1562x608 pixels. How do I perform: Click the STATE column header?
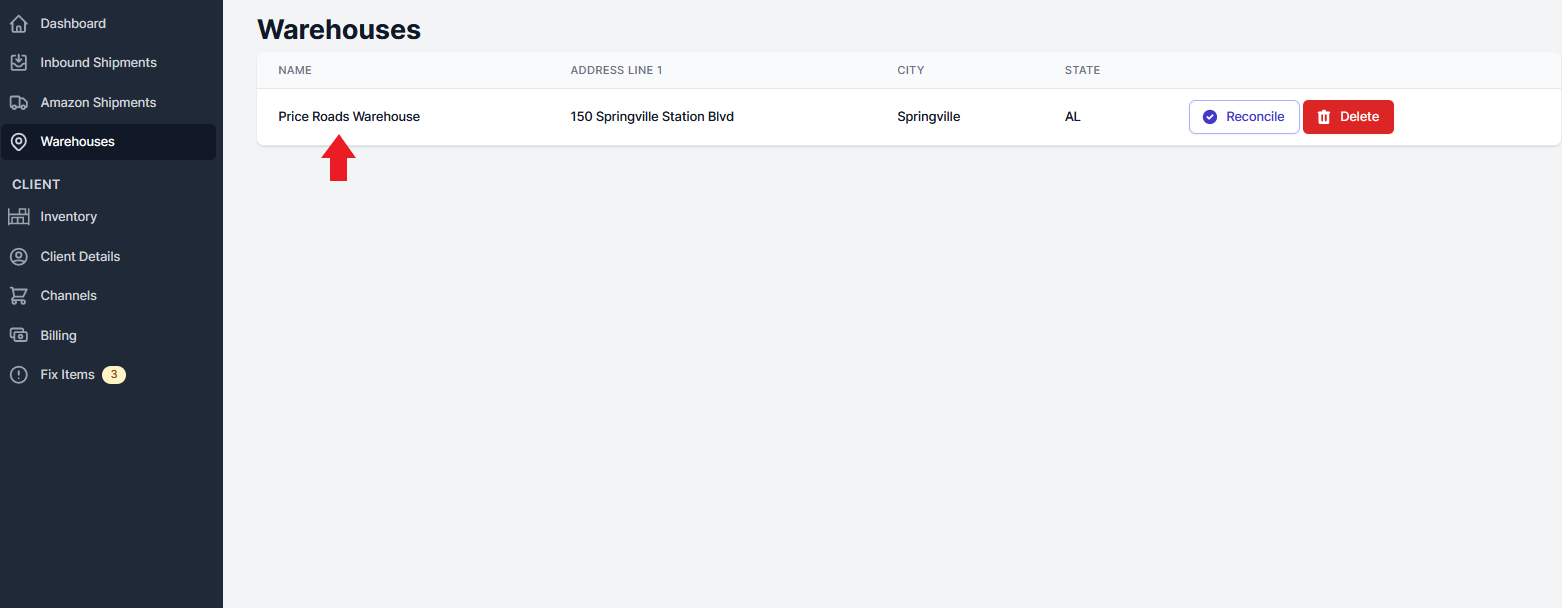(1082, 71)
